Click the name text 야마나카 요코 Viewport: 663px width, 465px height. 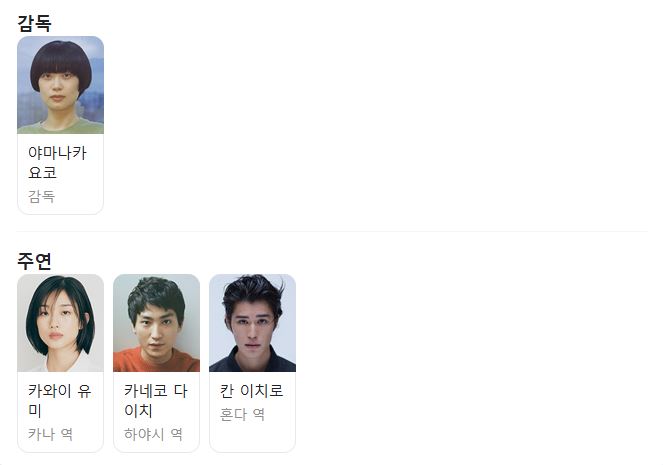pos(57,162)
